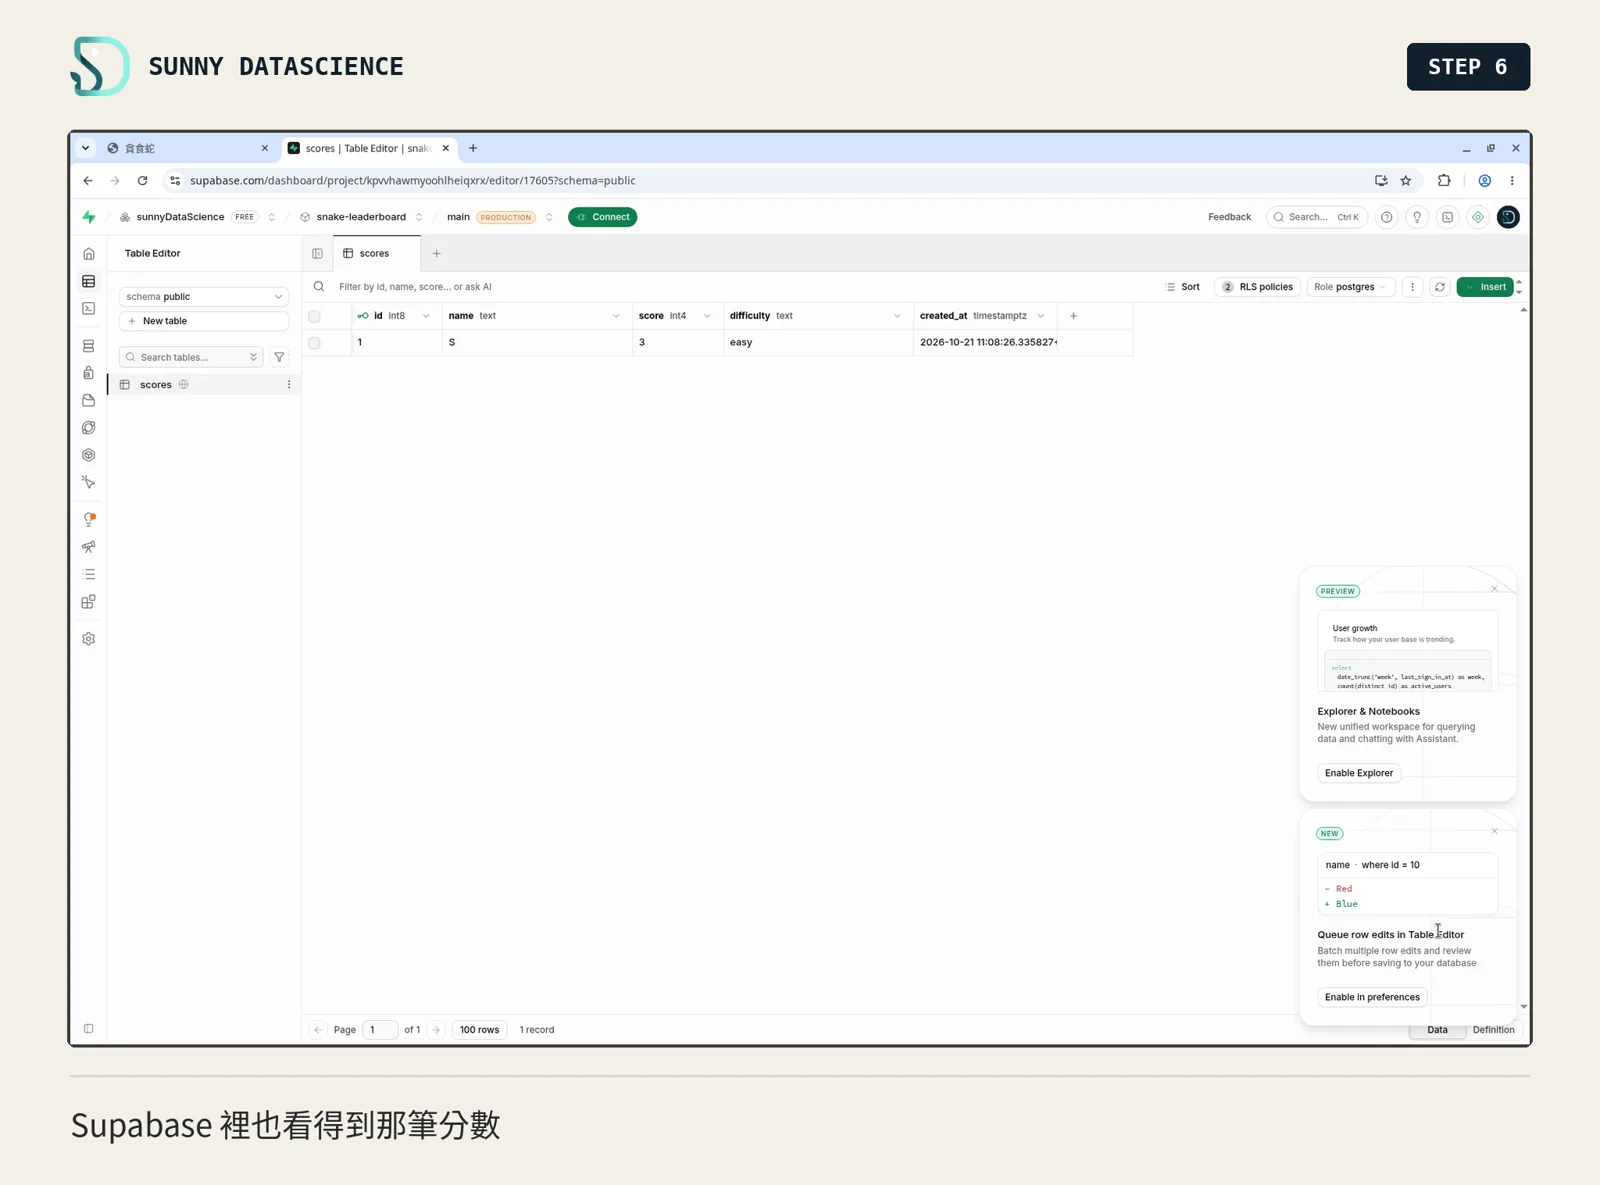The height and width of the screenshot is (1185, 1600).
Task: Open the snake-leaderboard project switcher chevrons
Action: pos(419,217)
